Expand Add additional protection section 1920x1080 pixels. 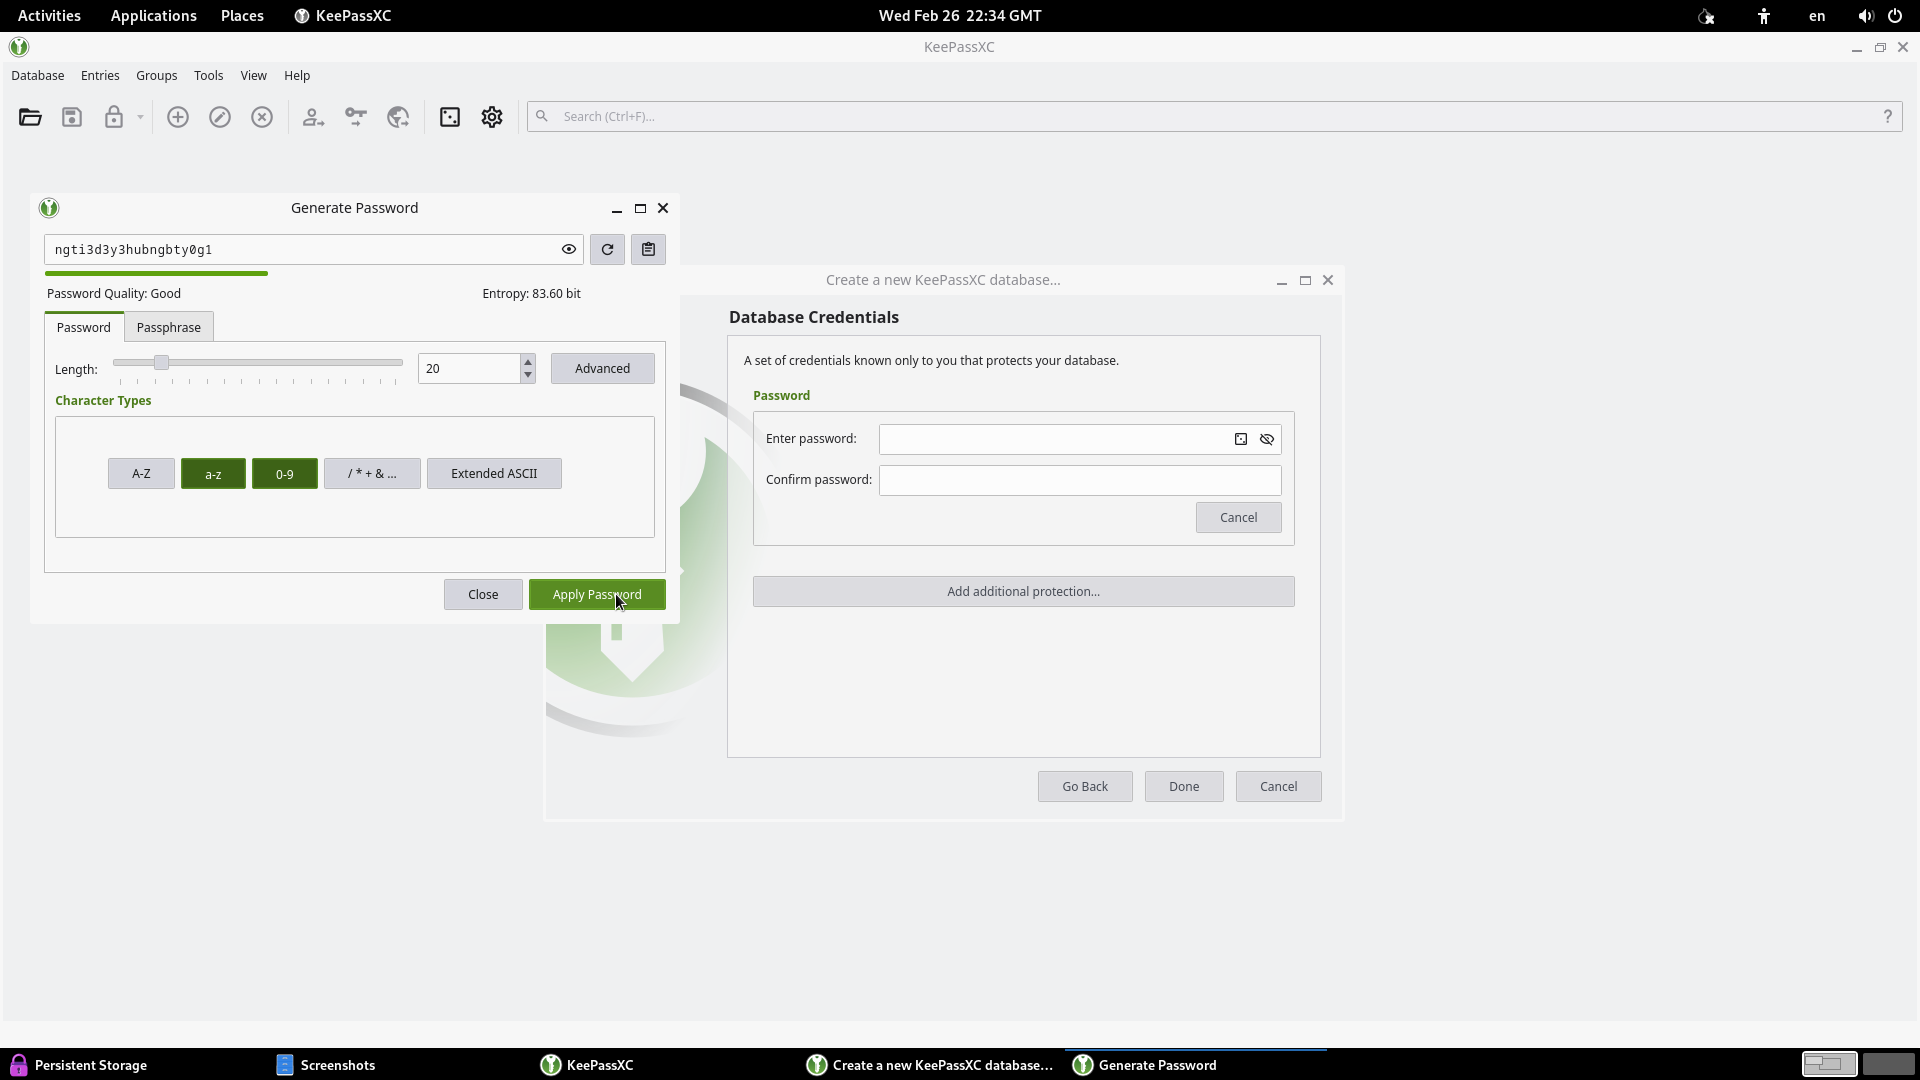click(x=1023, y=591)
